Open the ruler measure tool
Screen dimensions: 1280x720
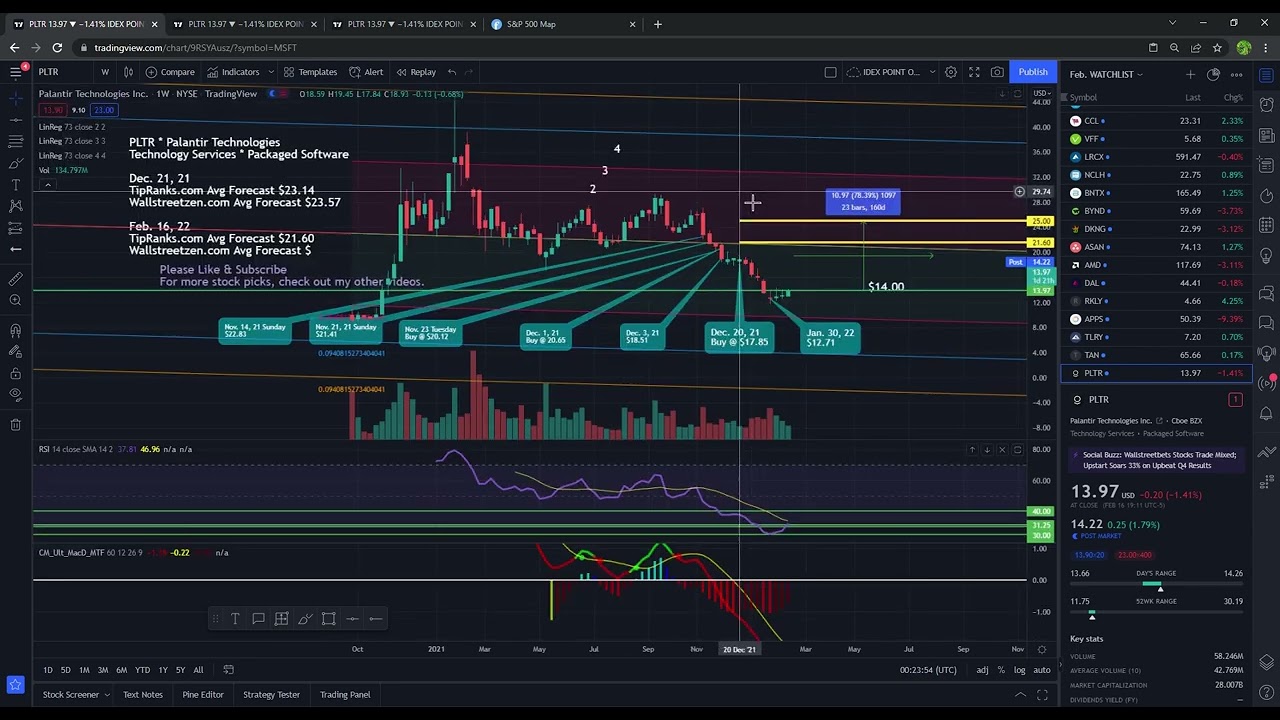coord(15,279)
